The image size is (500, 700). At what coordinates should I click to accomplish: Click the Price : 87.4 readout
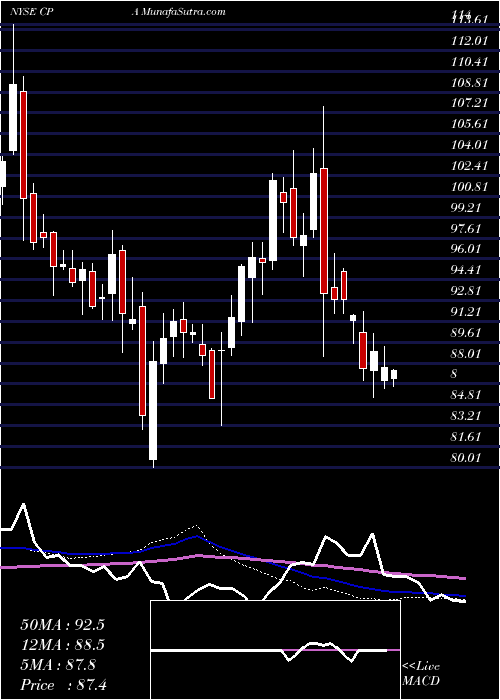(63, 684)
